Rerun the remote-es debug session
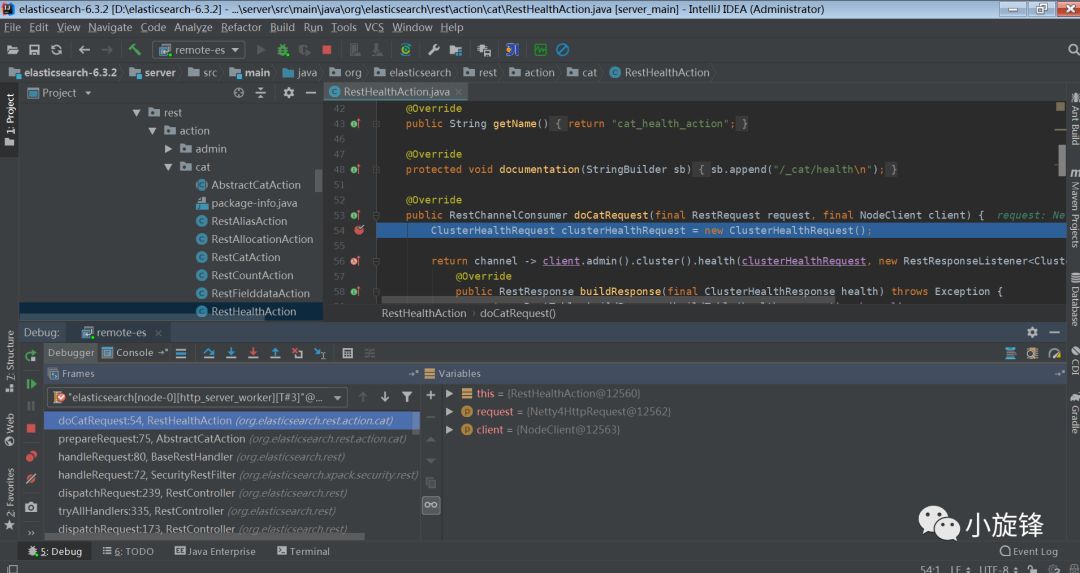 [31, 356]
